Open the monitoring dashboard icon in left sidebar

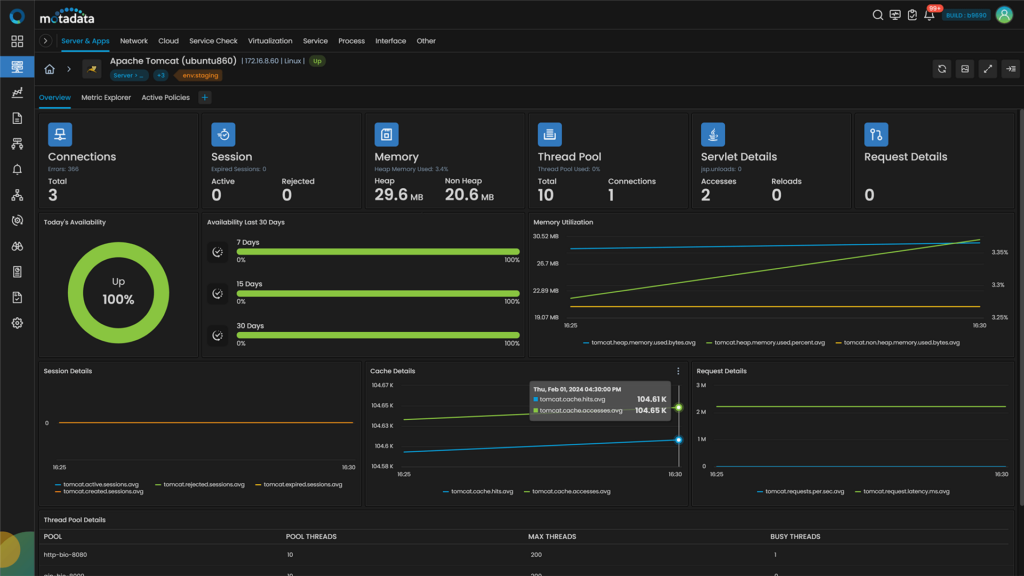16,67
